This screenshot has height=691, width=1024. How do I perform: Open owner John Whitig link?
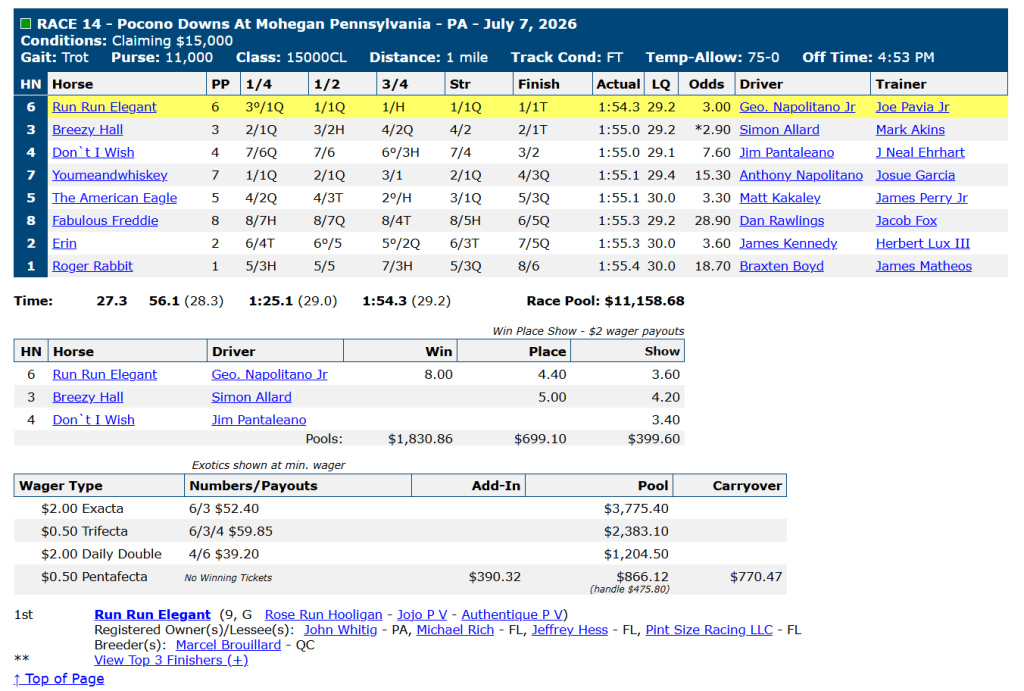340,630
